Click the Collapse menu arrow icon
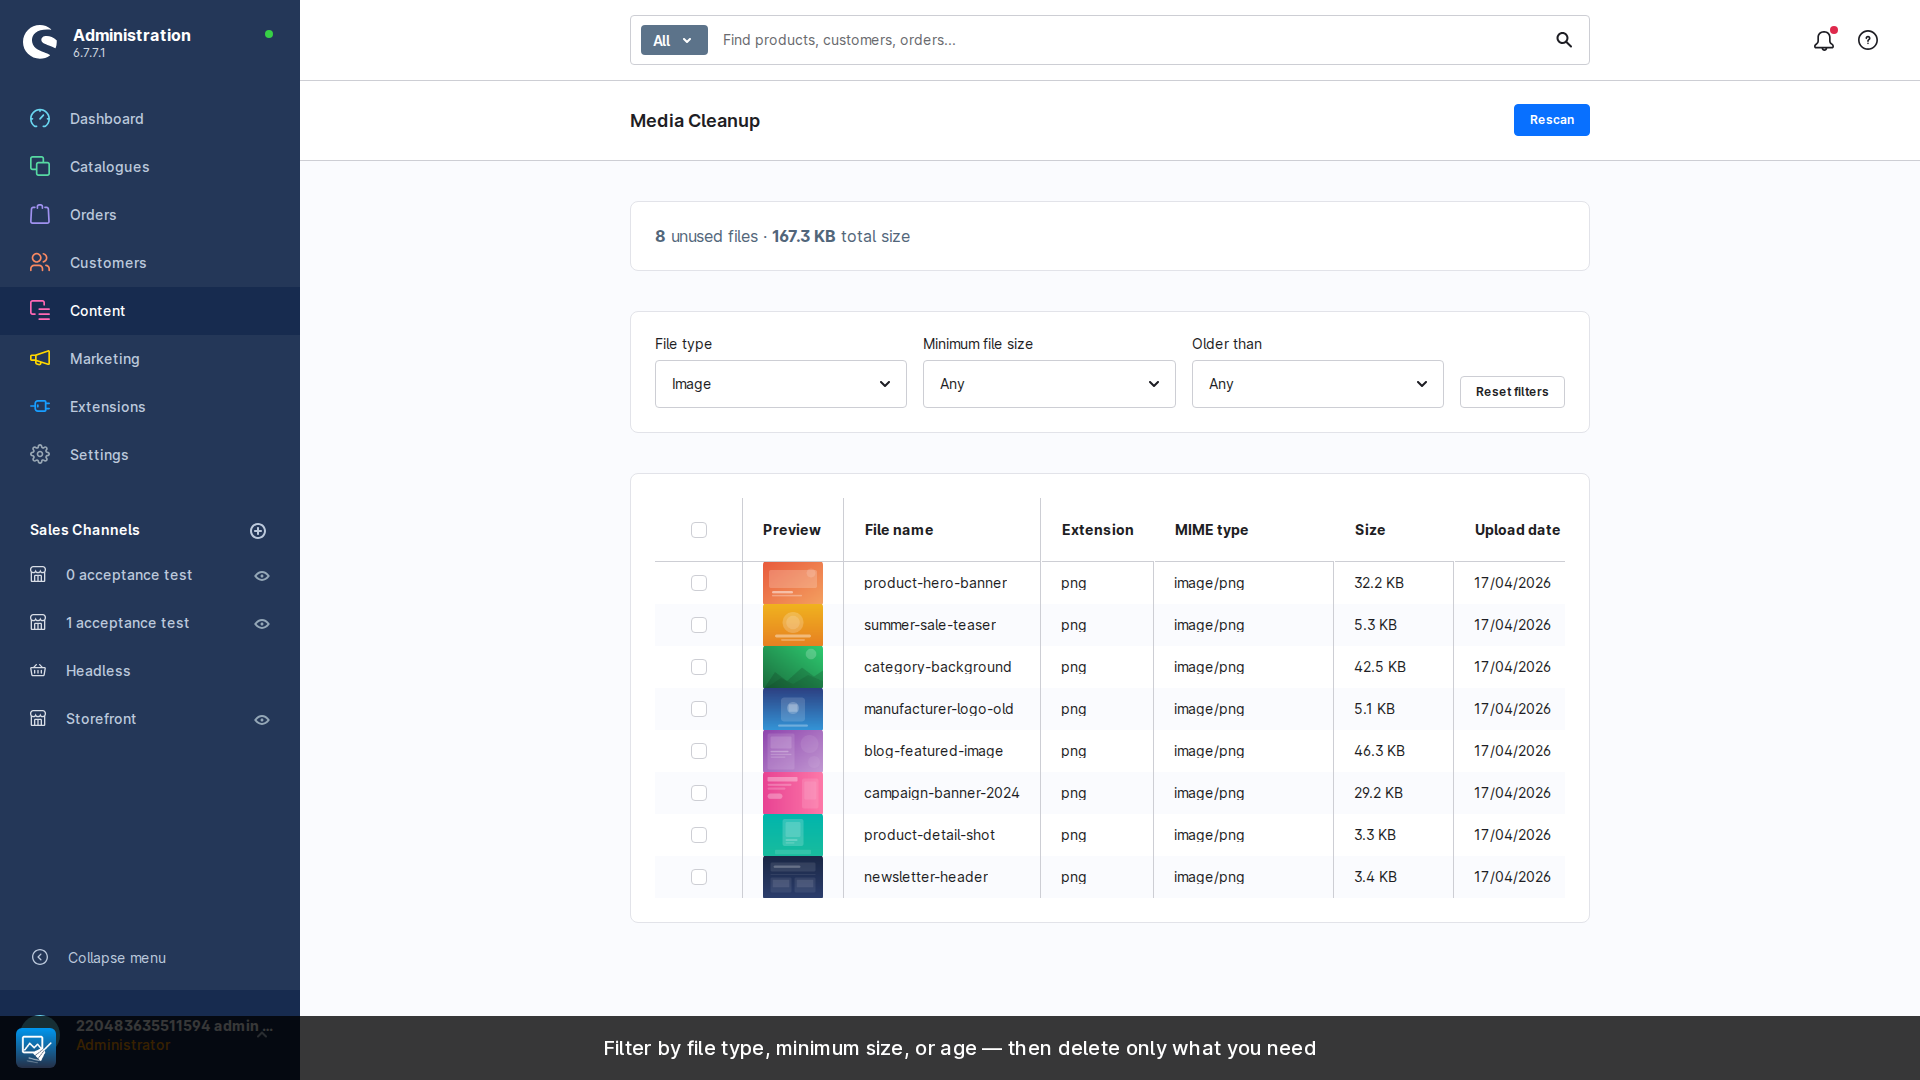1920x1080 pixels. [40, 958]
